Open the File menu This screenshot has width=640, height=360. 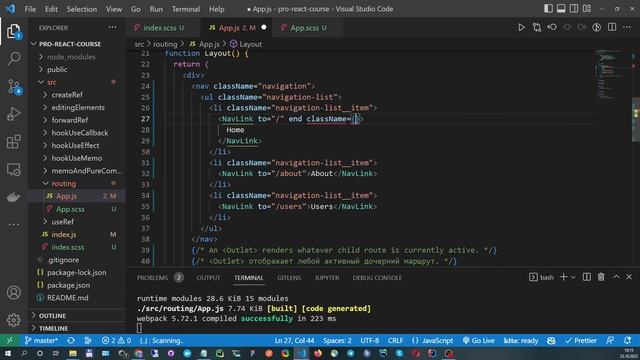[30, 9]
